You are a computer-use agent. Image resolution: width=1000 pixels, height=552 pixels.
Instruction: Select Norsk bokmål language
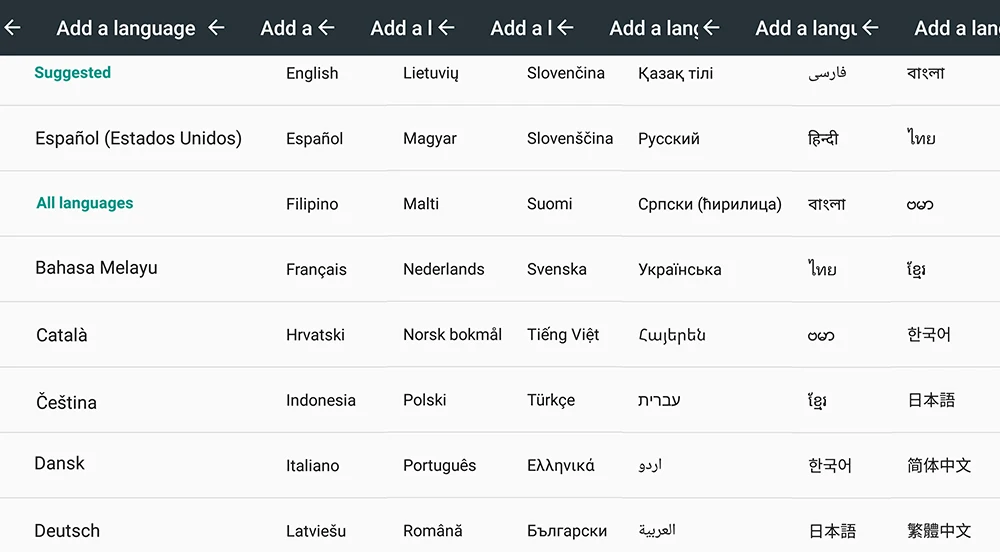pos(452,334)
